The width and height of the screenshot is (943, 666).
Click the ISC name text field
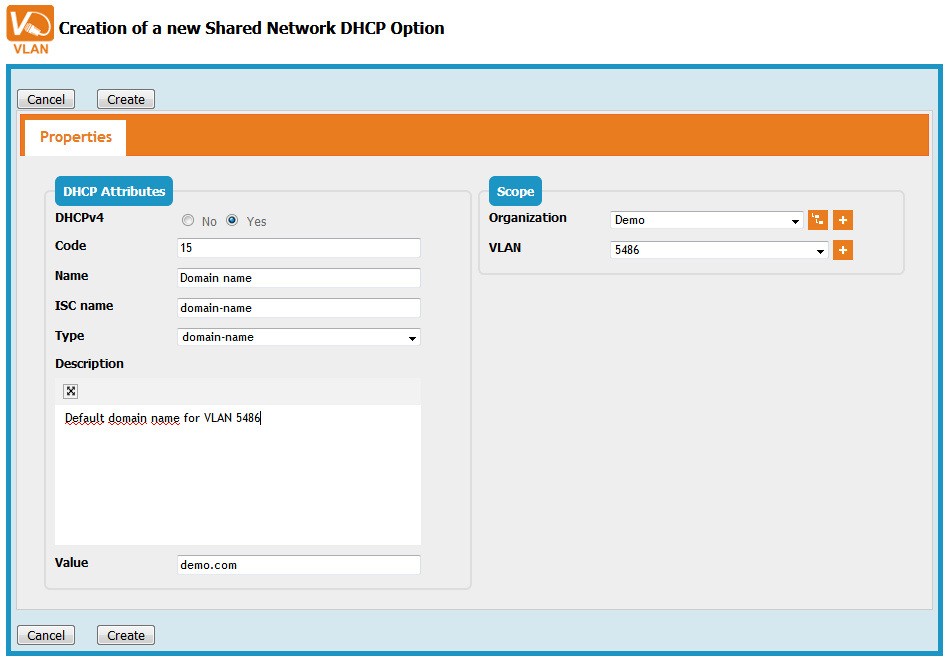pos(298,308)
